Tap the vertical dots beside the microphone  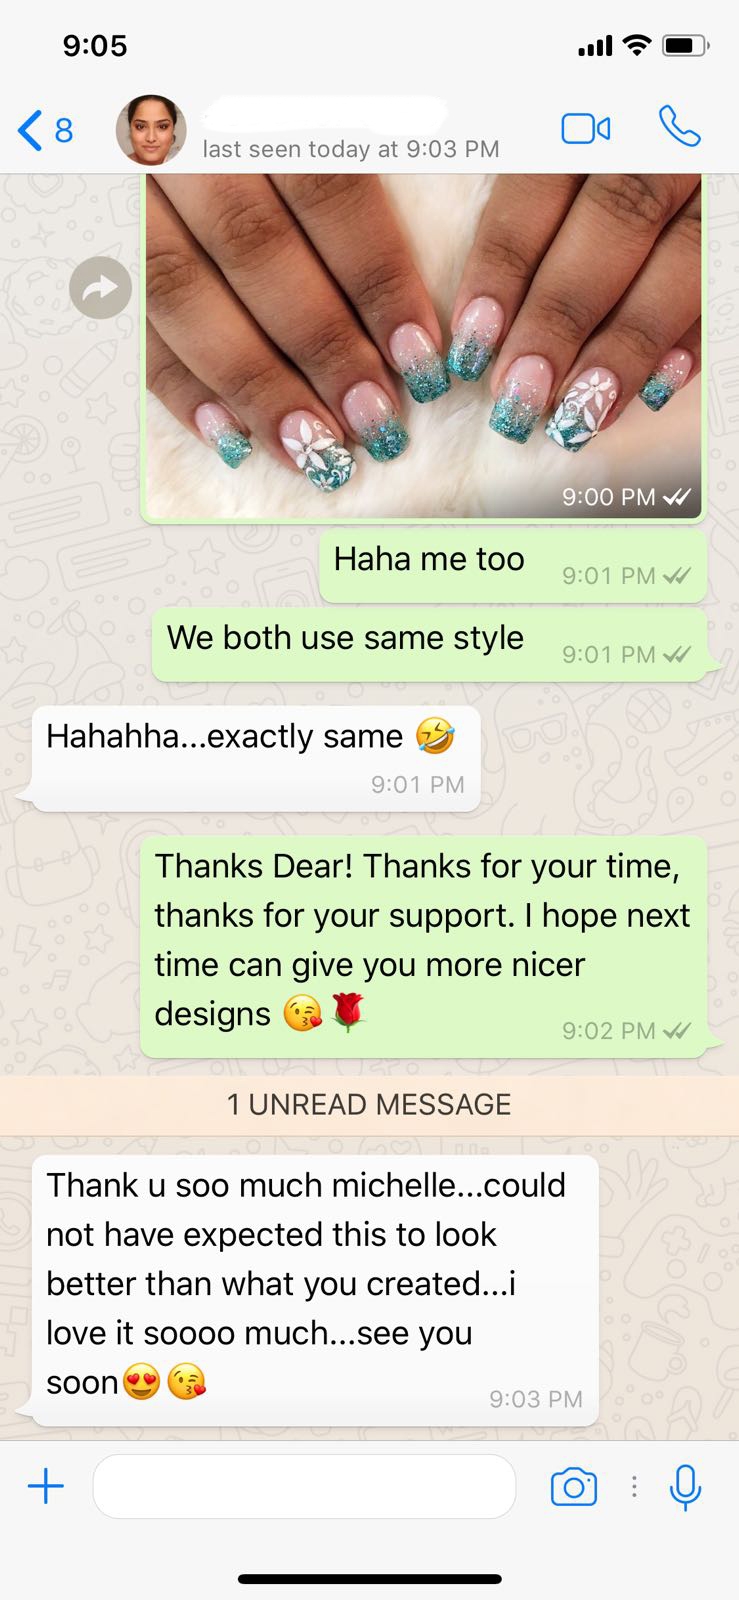click(634, 1487)
